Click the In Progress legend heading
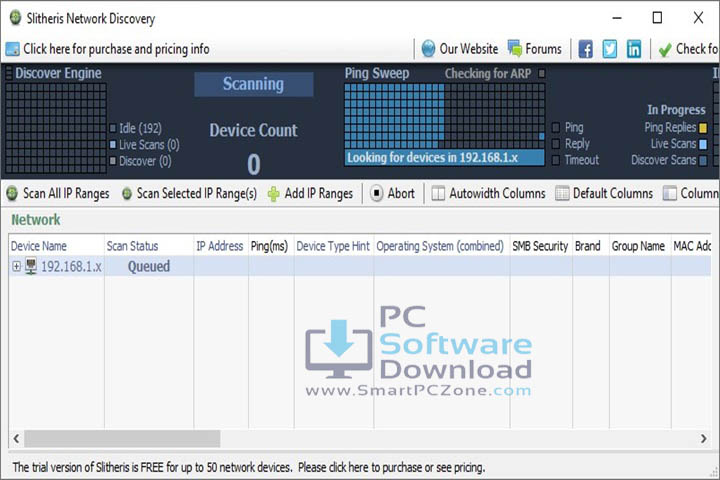This screenshot has width=720, height=480. pos(676,110)
